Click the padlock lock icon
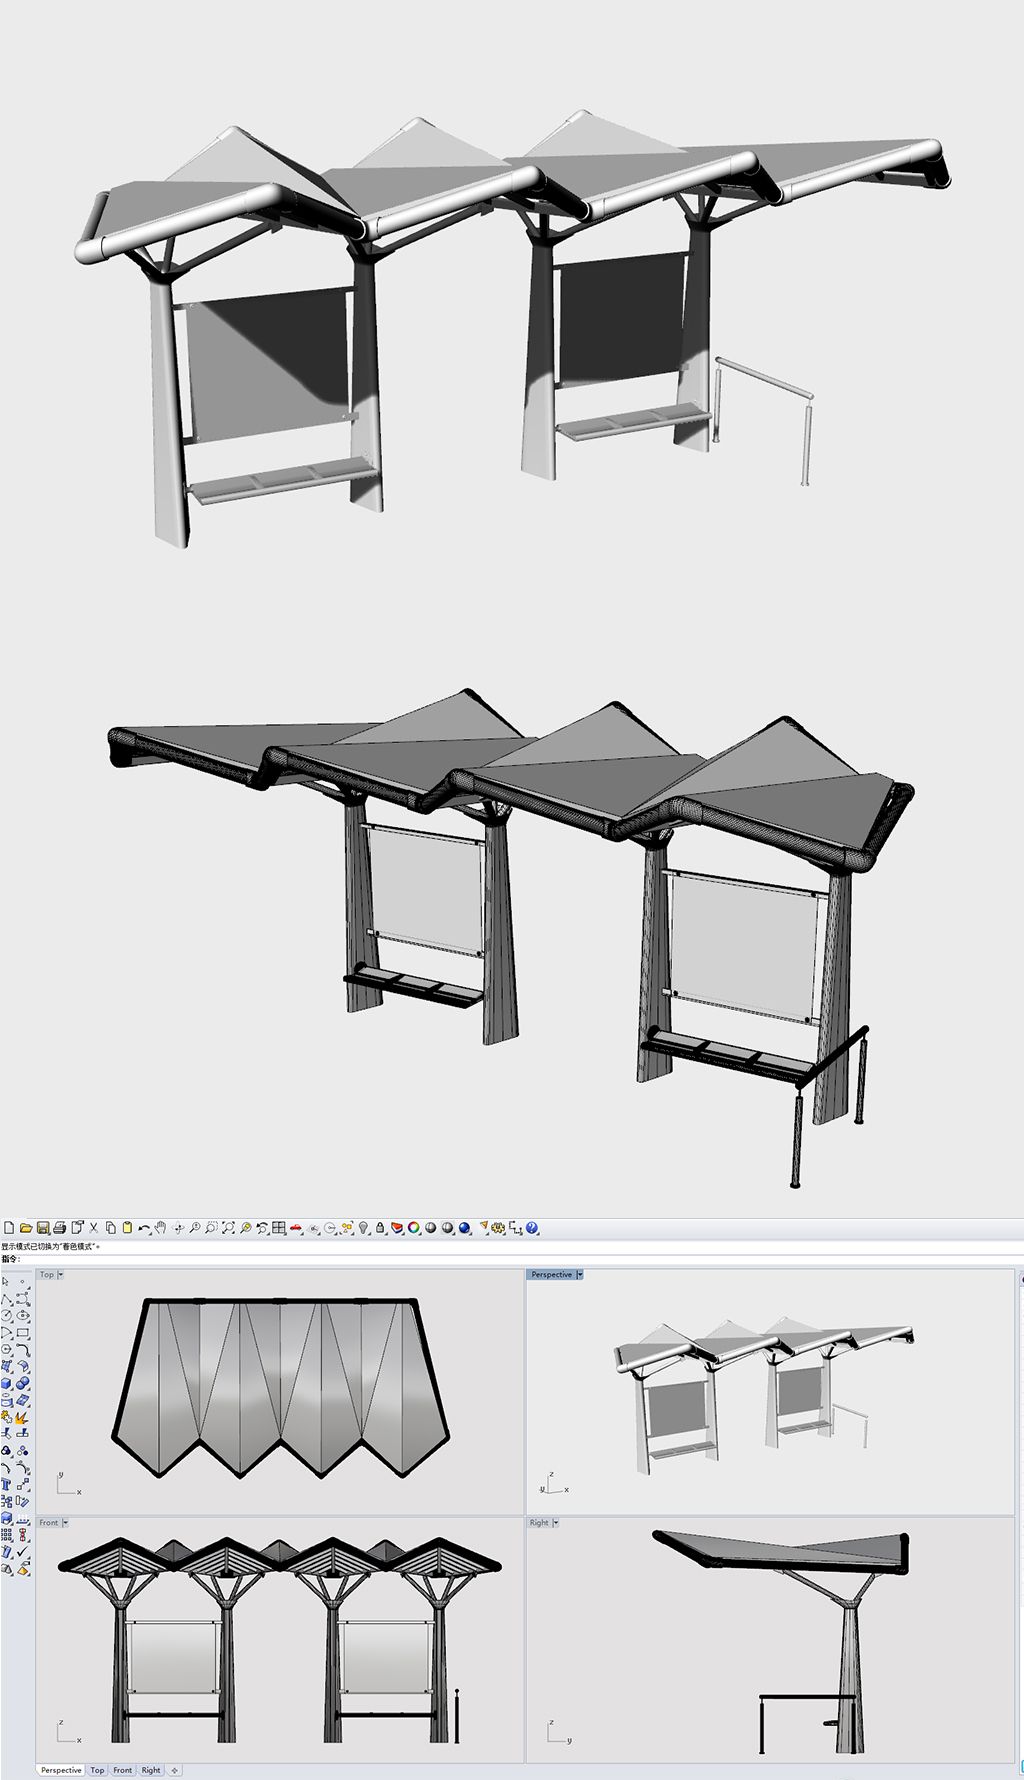 [380, 1227]
